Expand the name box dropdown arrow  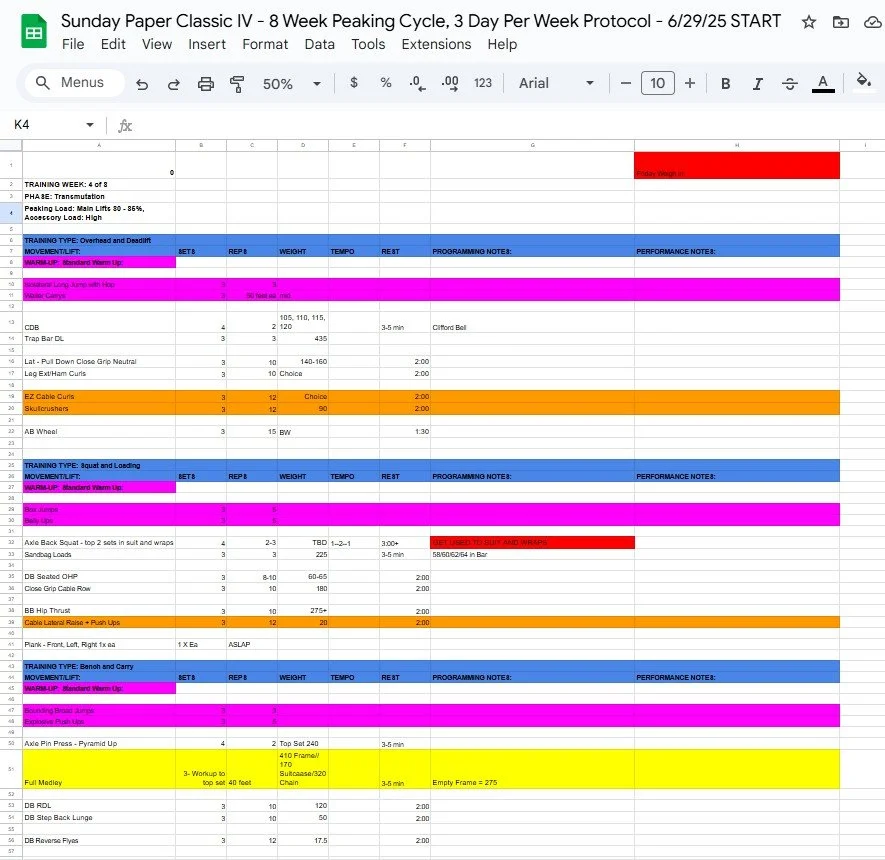pyautogui.click(x=90, y=125)
